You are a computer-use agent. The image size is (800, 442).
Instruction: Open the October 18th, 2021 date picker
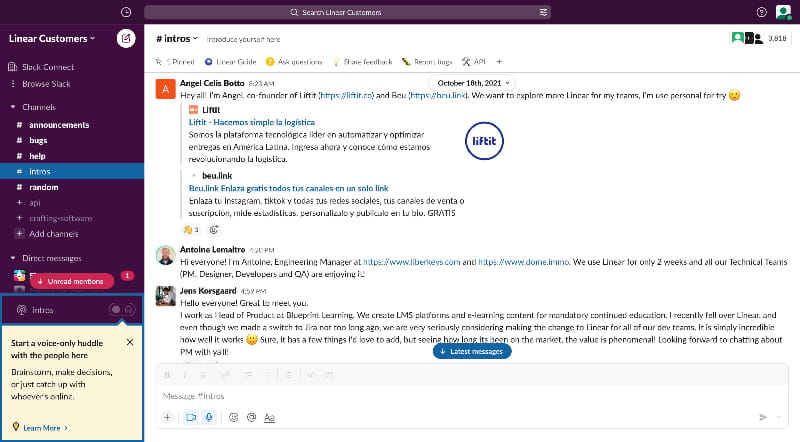pyautogui.click(x=473, y=83)
